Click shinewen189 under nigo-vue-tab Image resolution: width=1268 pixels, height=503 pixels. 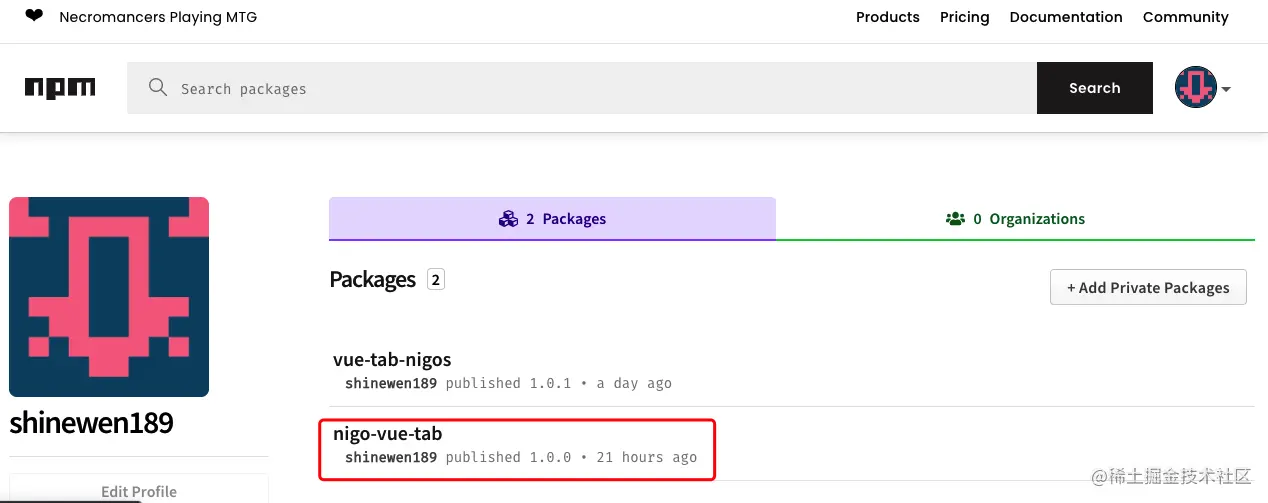(391, 457)
